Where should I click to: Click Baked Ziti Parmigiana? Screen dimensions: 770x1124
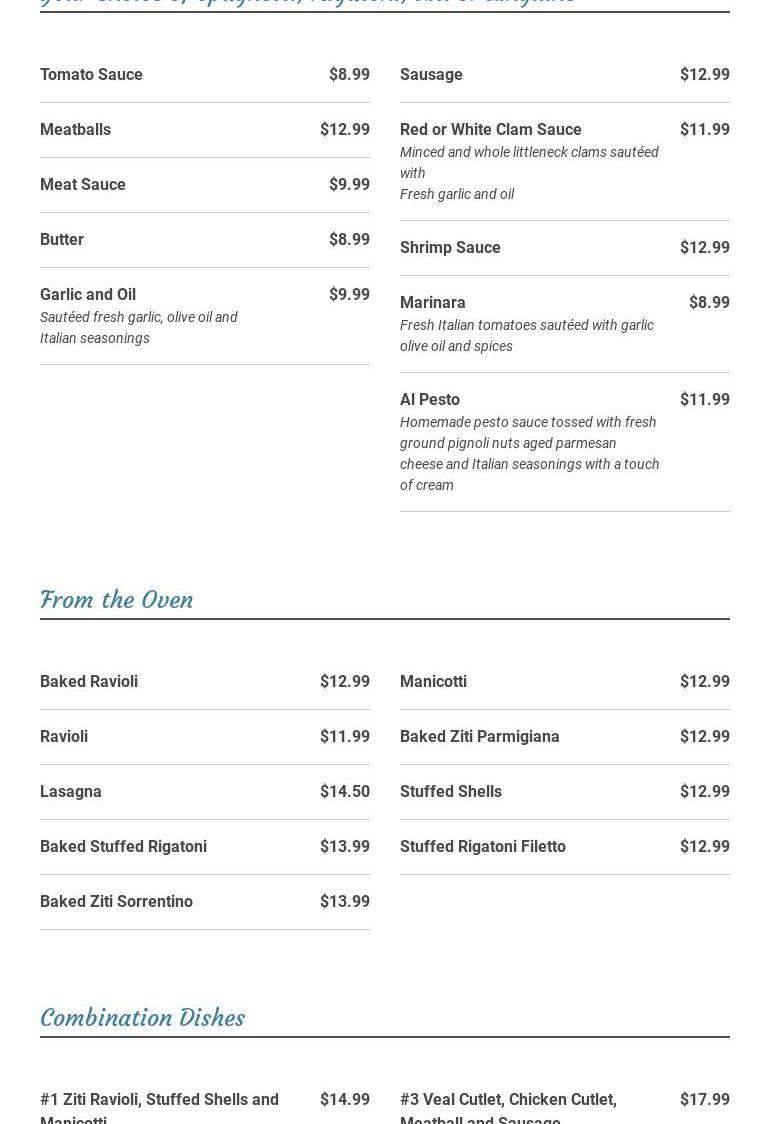tap(479, 737)
